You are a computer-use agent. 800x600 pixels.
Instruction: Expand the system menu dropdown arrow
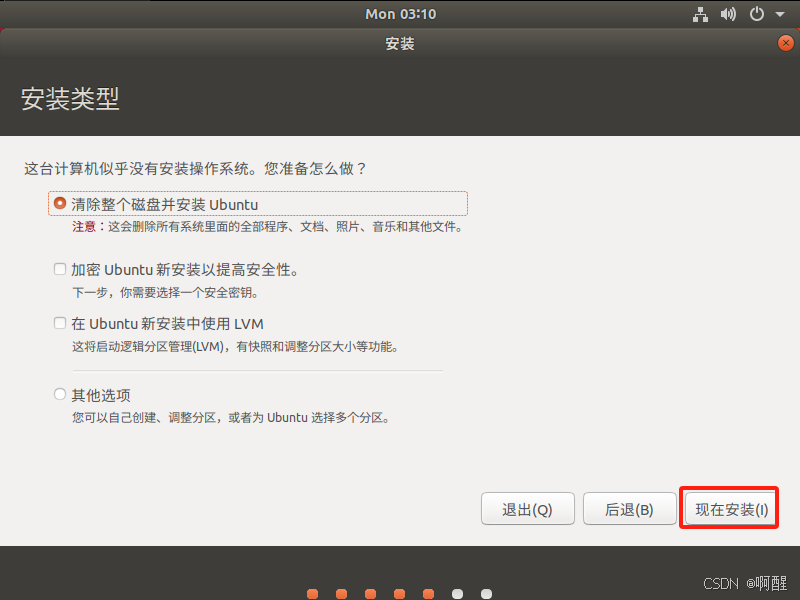pyautogui.click(x=780, y=15)
